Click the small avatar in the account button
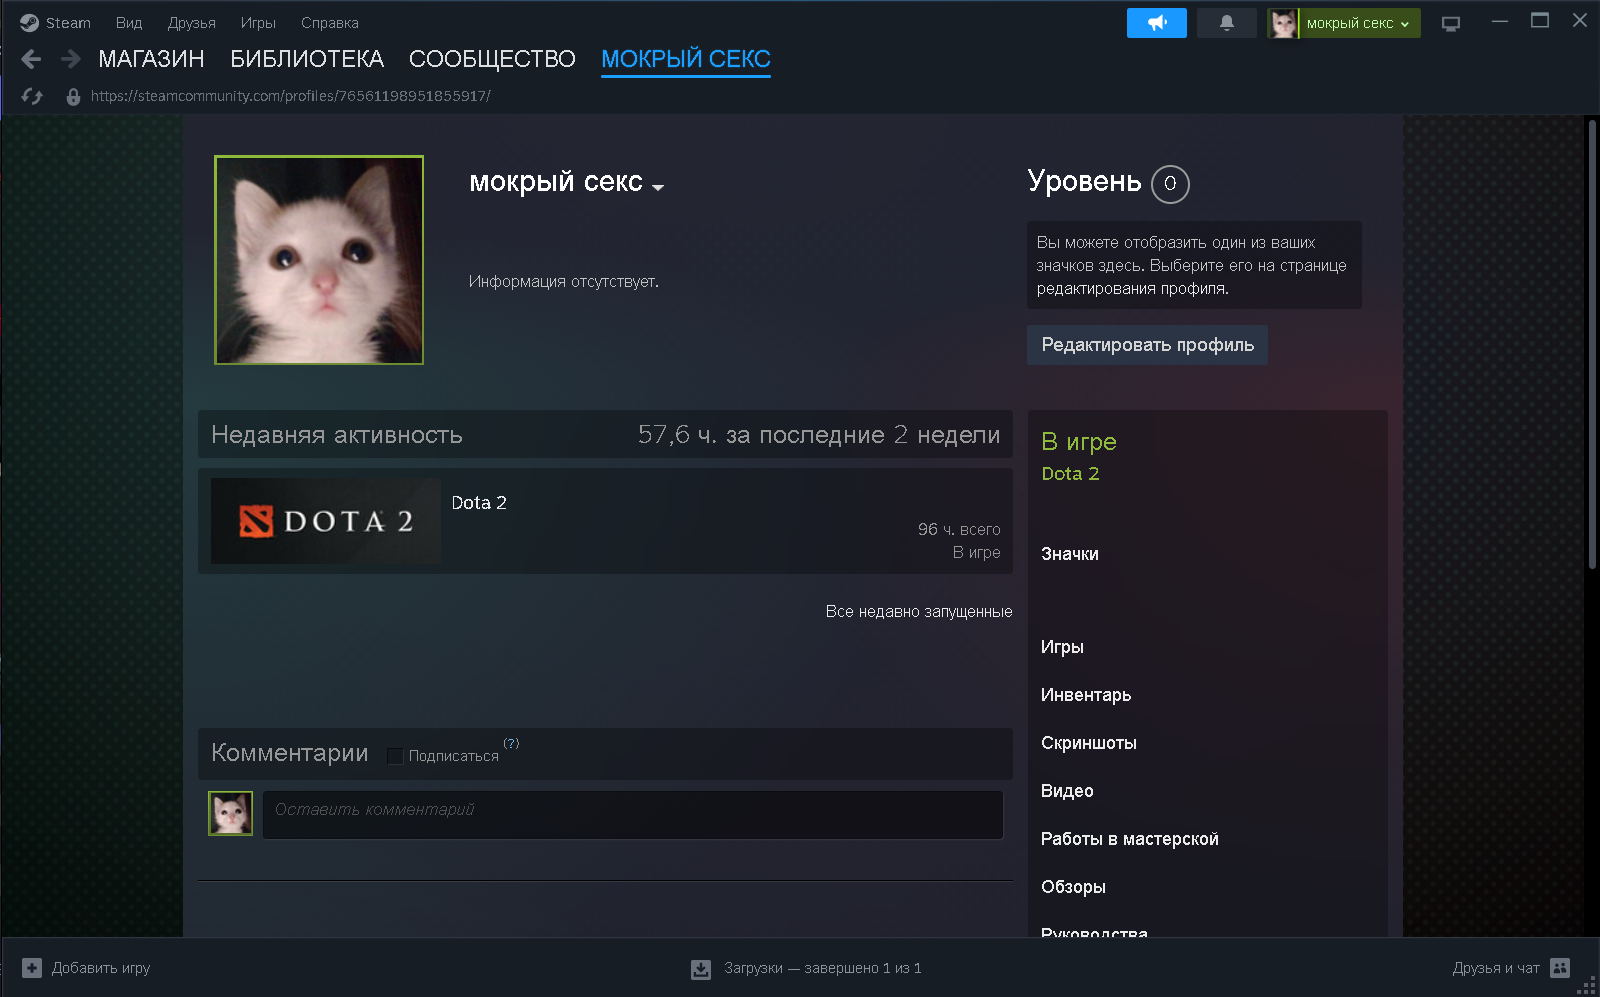1600x997 pixels. point(1283,23)
